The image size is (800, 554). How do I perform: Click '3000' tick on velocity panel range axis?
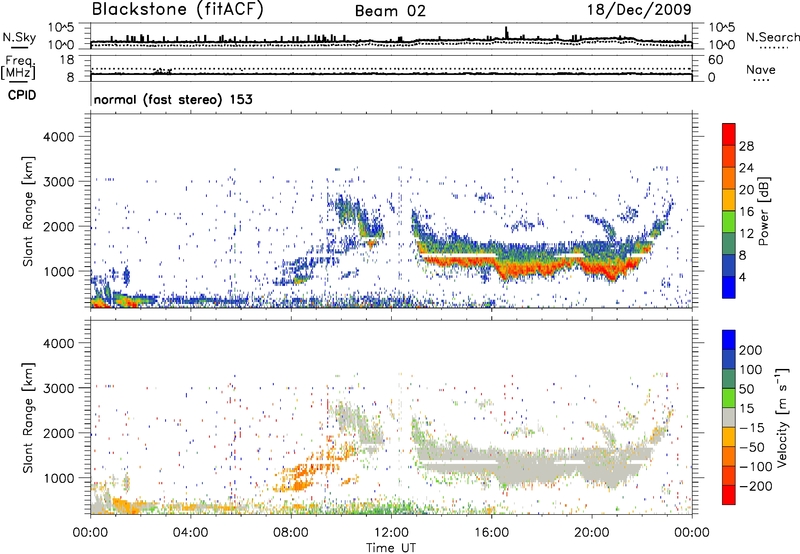tap(59, 388)
